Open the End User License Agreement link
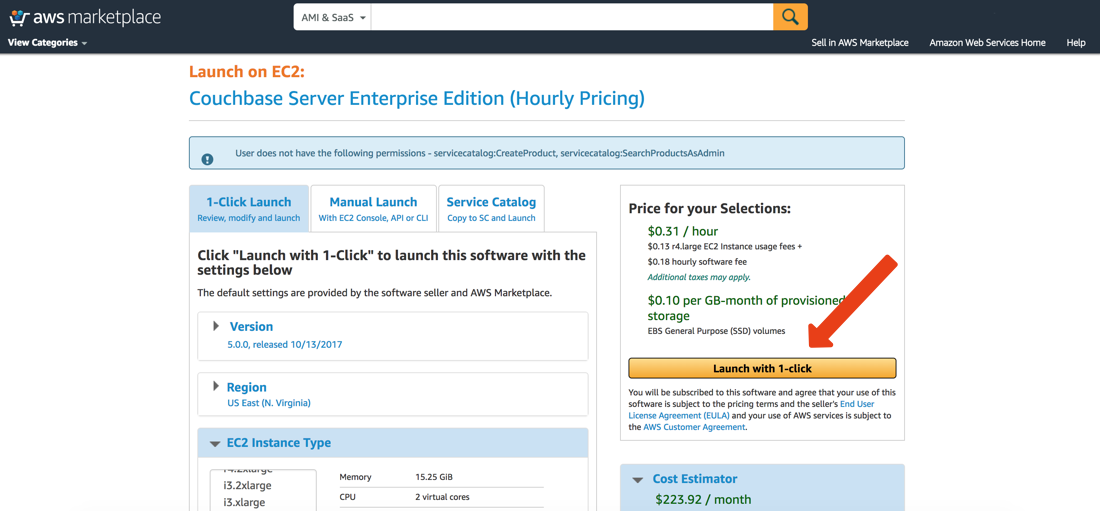Viewport: 1100px width, 511px height. (752, 410)
